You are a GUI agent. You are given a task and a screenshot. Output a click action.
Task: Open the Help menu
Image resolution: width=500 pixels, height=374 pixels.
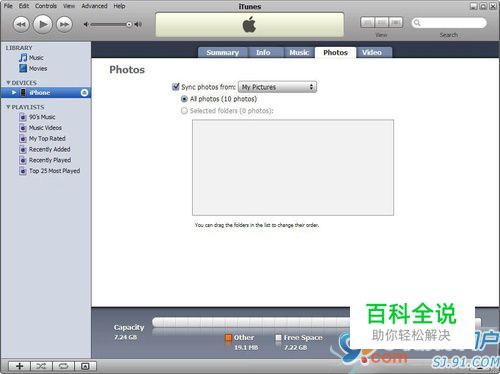pyautogui.click(x=119, y=6)
